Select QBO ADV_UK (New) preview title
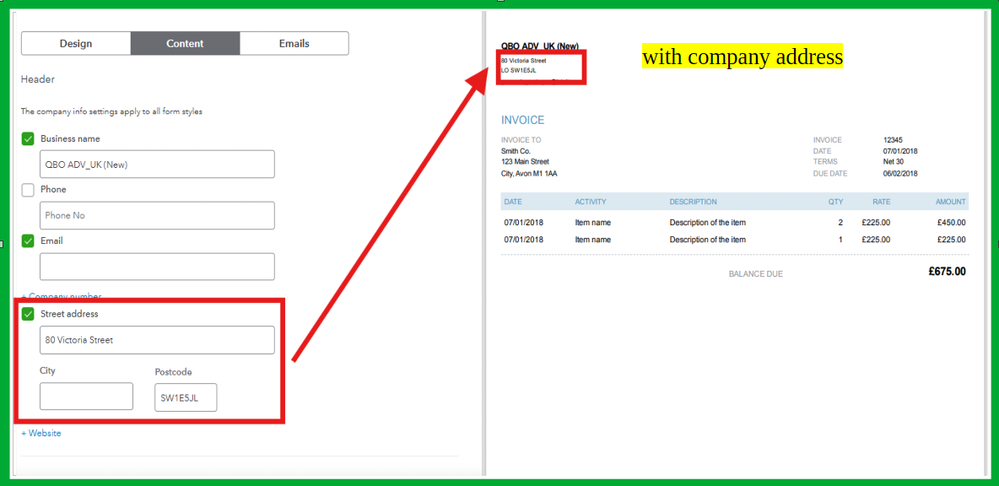This screenshot has width=999, height=486. [x=540, y=46]
